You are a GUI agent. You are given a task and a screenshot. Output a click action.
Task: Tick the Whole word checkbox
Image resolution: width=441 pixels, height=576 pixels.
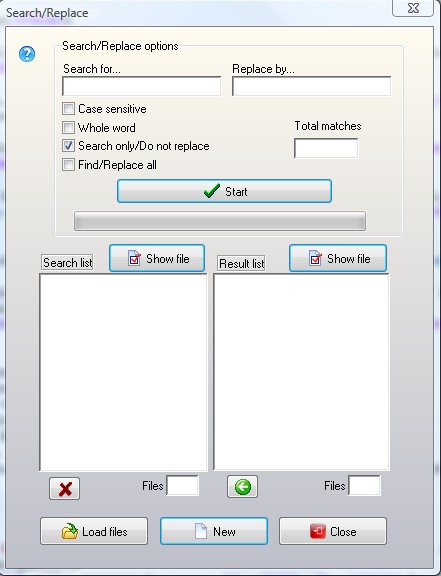pos(68,127)
